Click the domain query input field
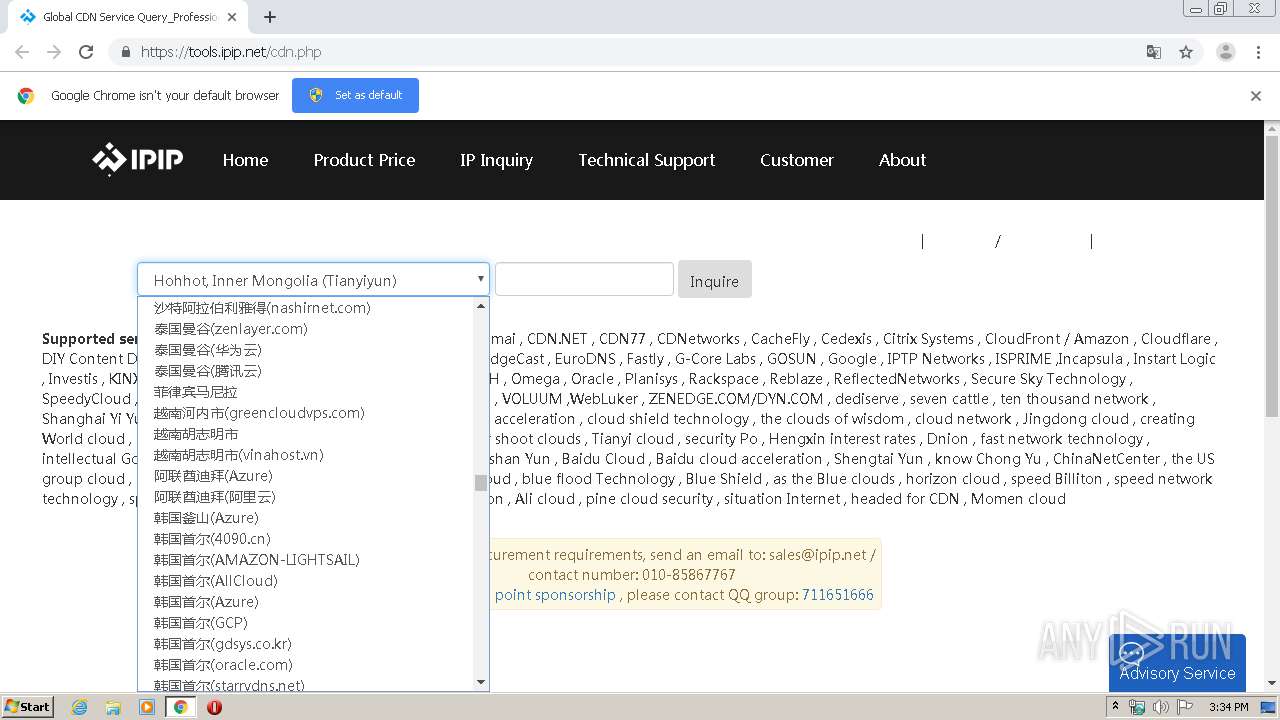 [x=584, y=279]
